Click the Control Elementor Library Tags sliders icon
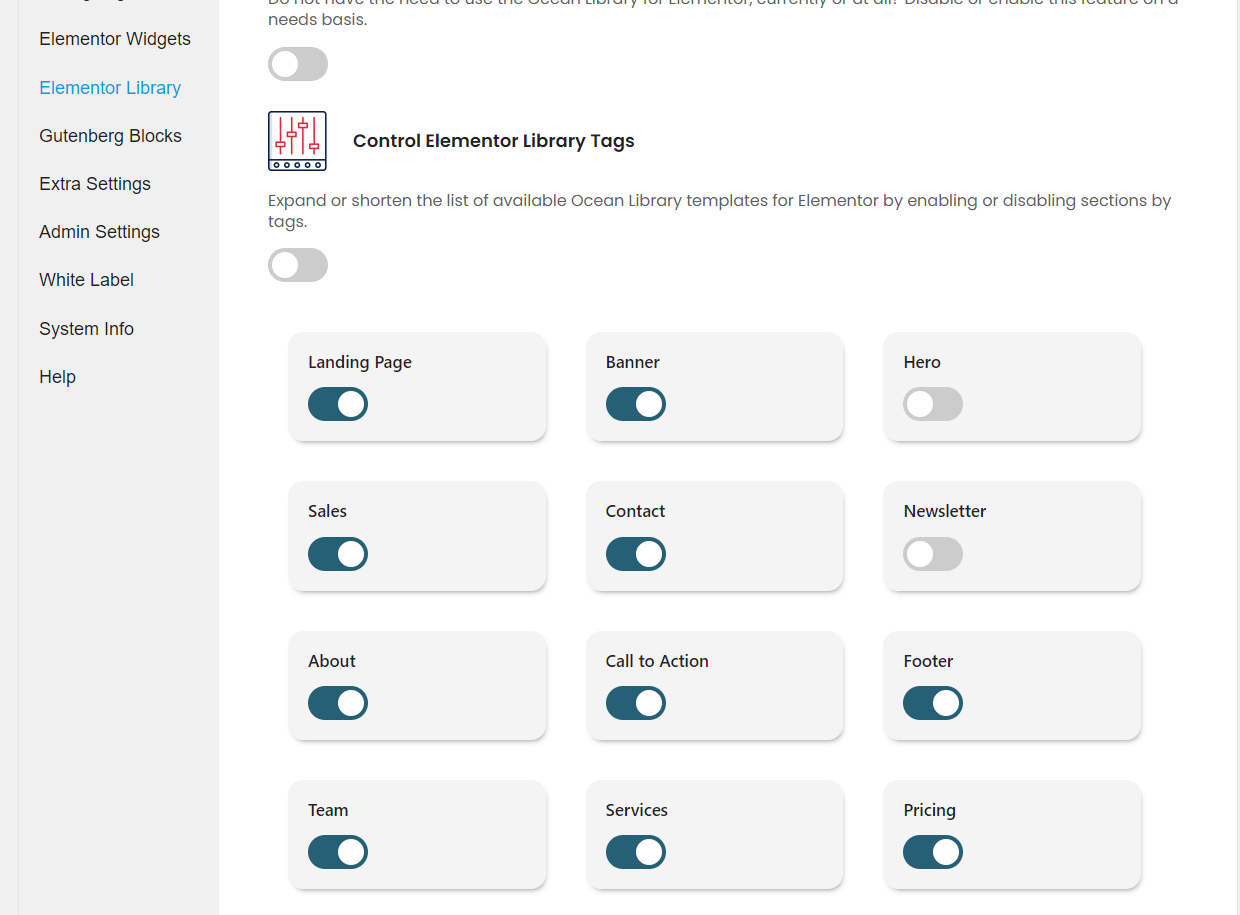The height and width of the screenshot is (915, 1240). [x=297, y=141]
